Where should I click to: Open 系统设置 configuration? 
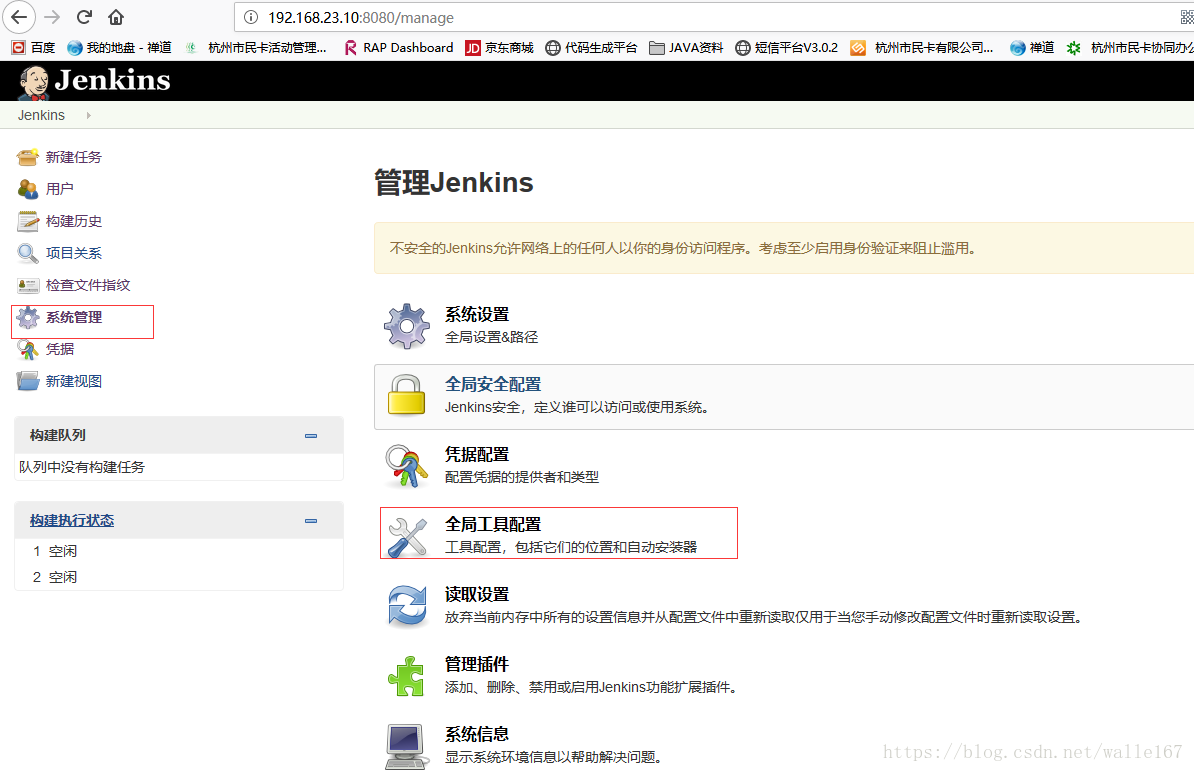pyautogui.click(x=477, y=314)
